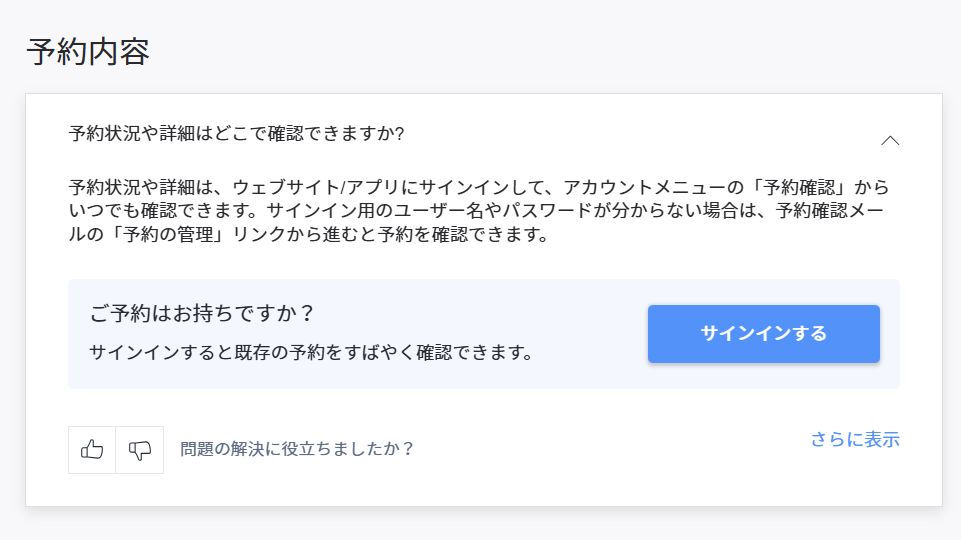Select the ご予約はお持ちですか？ heading text
The width and height of the screenshot is (961, 540).
[x=202, y=313]
